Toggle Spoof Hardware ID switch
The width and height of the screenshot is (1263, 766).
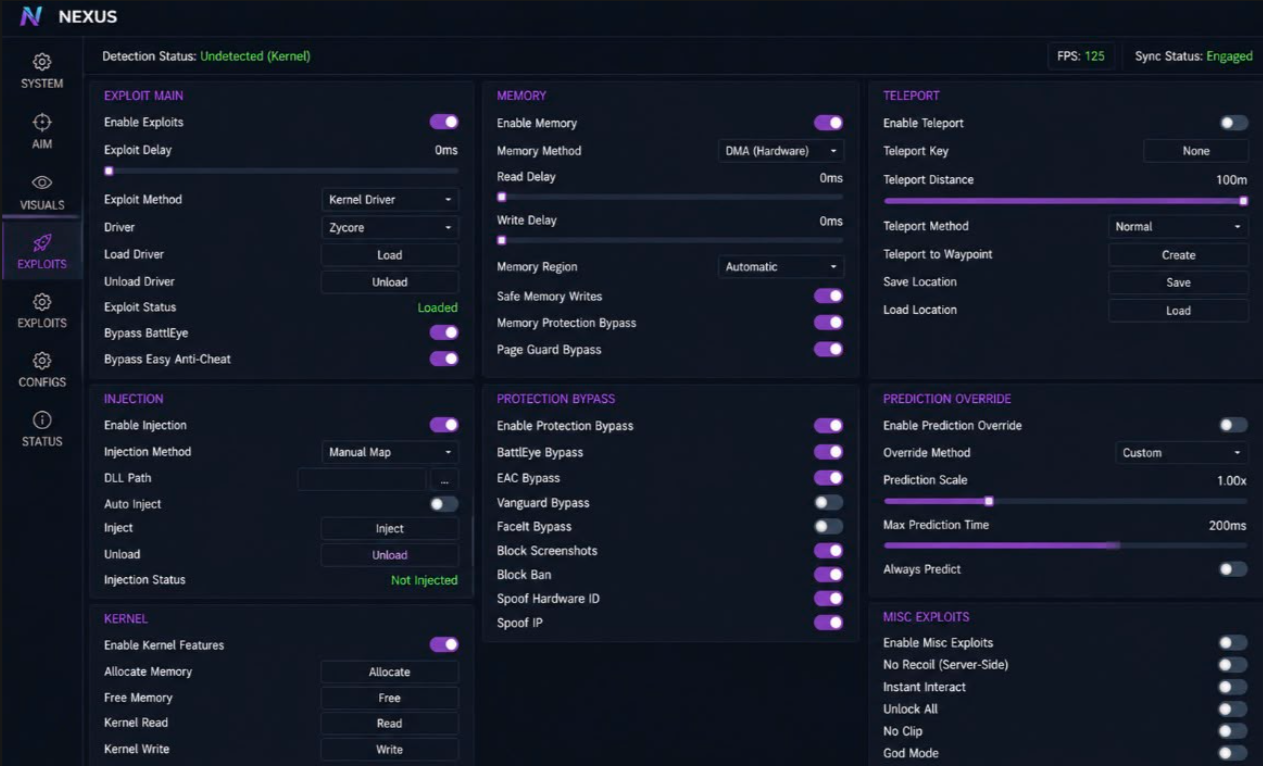click(x=828, y=599)
